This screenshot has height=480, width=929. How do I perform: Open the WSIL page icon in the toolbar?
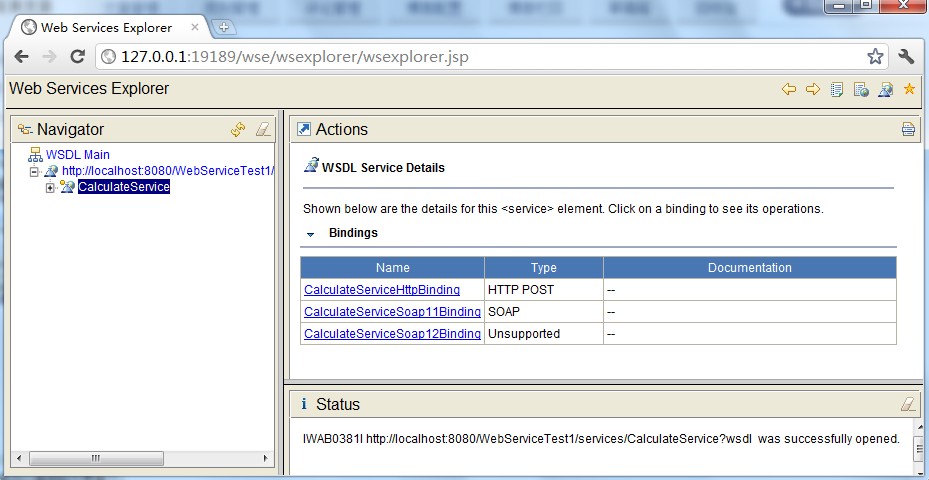[861, 89]
